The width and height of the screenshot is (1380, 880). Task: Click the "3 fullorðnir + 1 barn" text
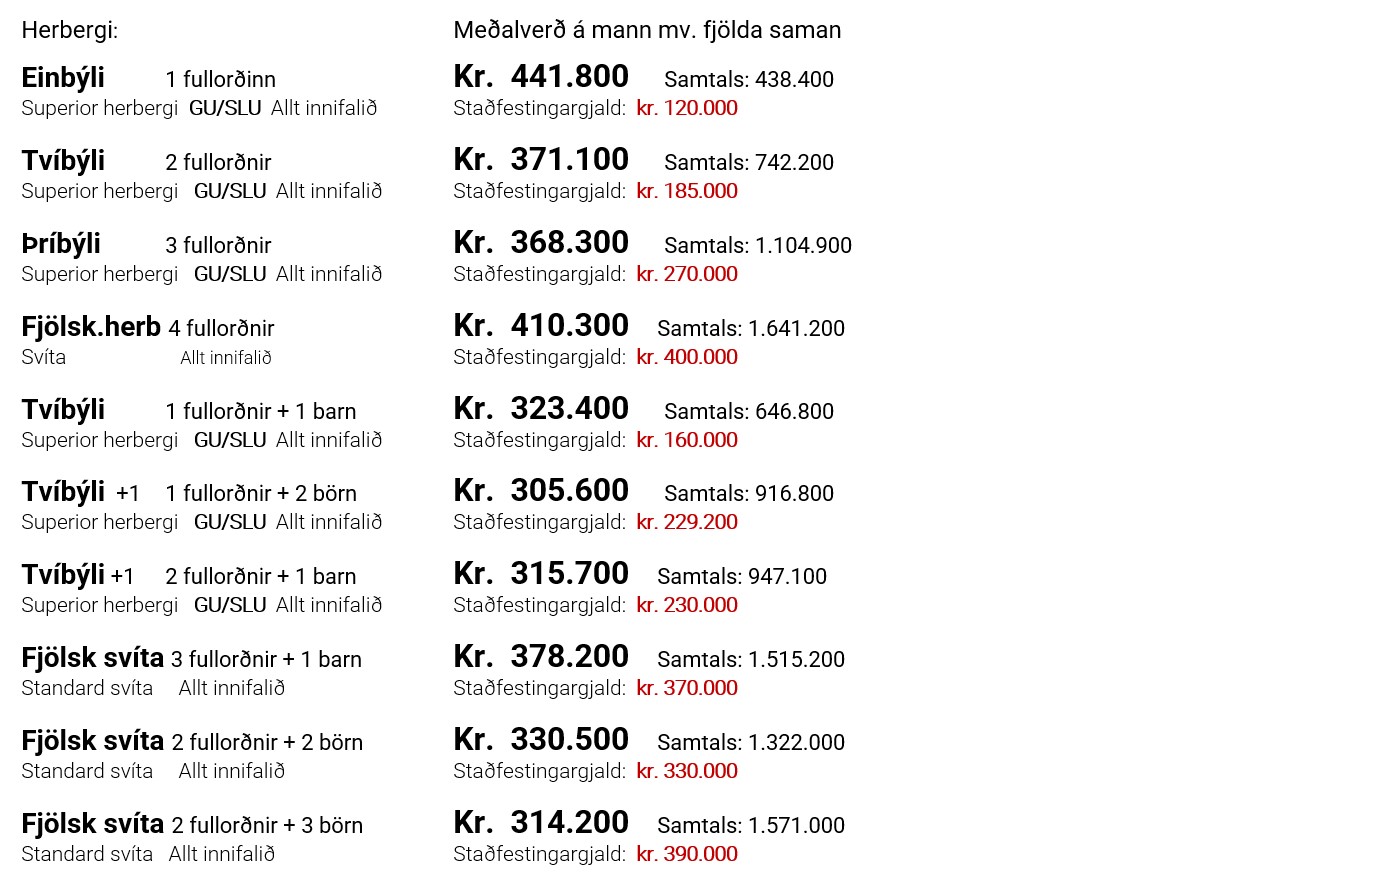[x=266, y=659]
